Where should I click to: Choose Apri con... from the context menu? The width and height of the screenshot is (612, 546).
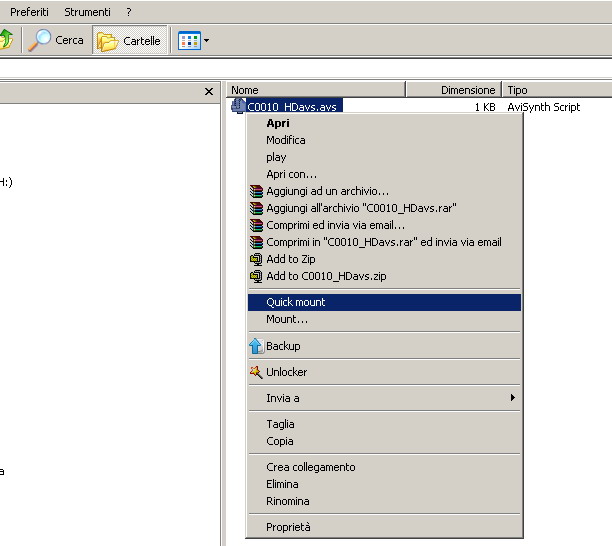pyautogui.click(x=384, y=174)
